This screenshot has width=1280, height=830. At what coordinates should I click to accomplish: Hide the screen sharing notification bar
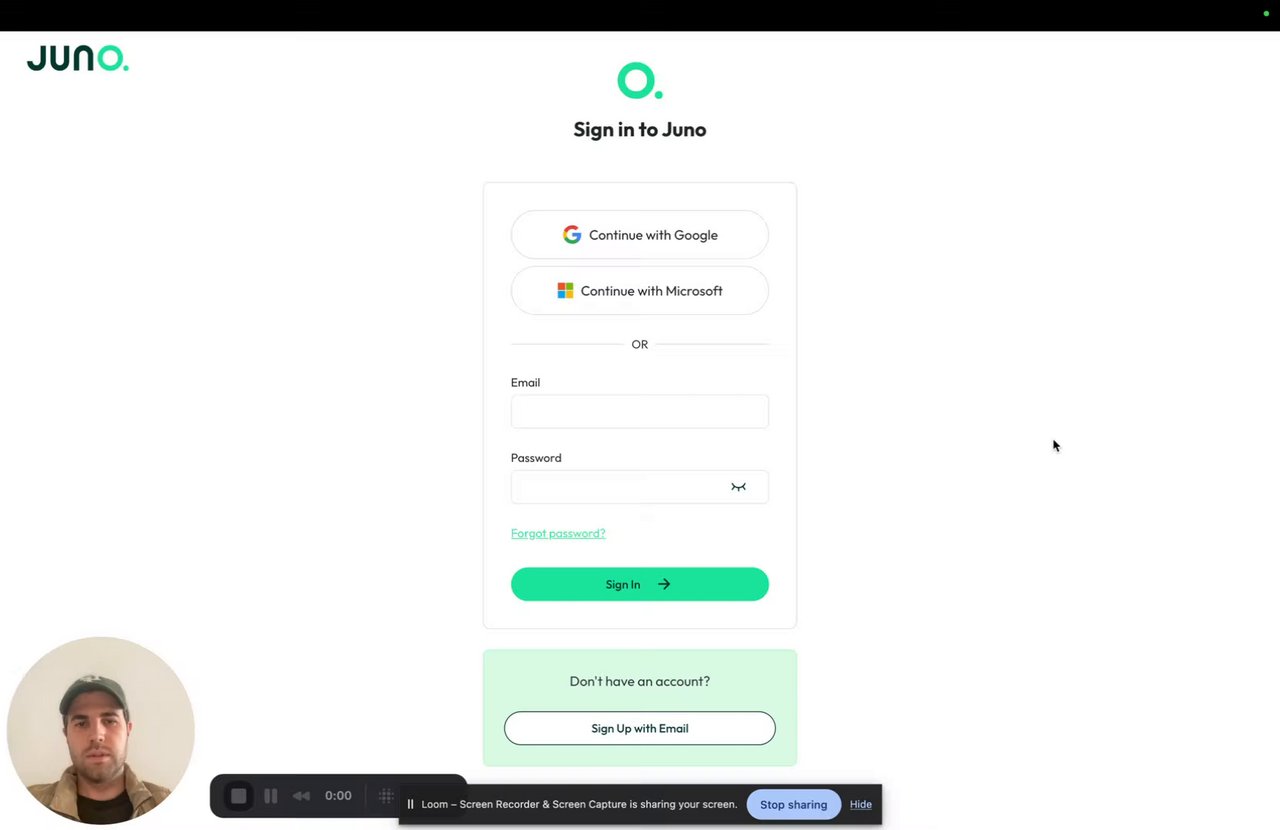click(861, 804)
